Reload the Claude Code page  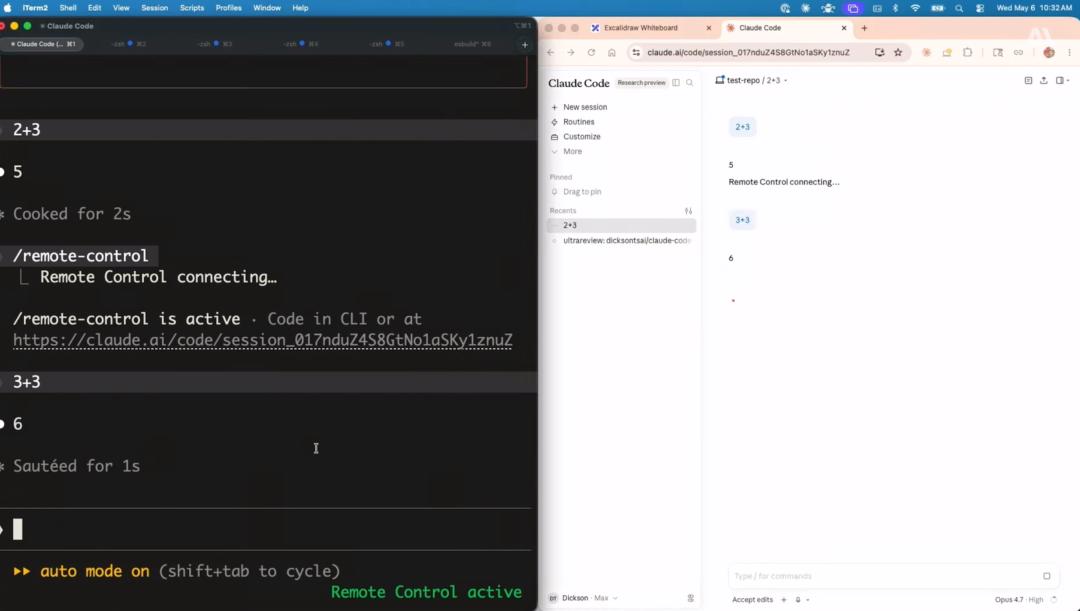591,52
